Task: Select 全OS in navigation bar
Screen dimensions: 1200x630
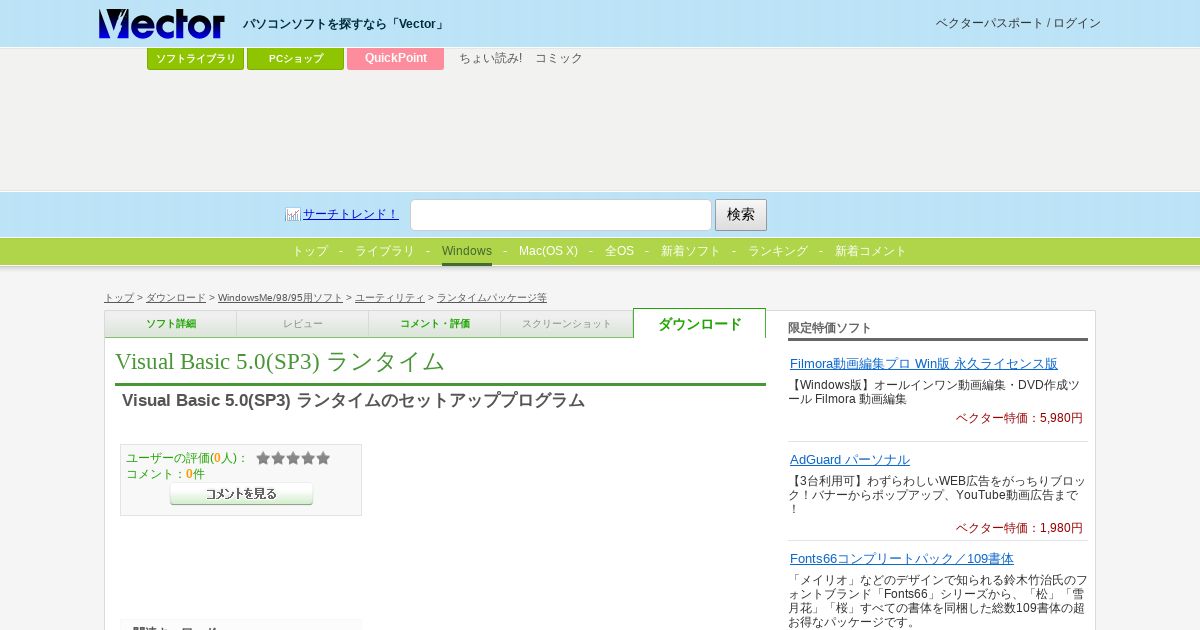Action: [x=619, y=251]
